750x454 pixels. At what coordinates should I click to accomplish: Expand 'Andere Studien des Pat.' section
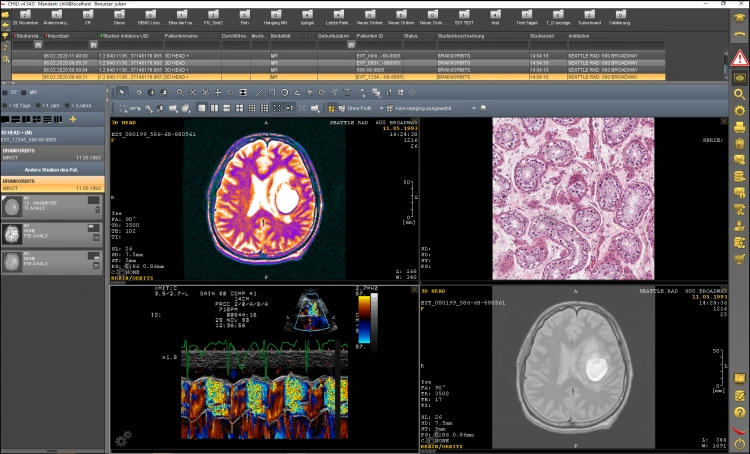[53, 168]
